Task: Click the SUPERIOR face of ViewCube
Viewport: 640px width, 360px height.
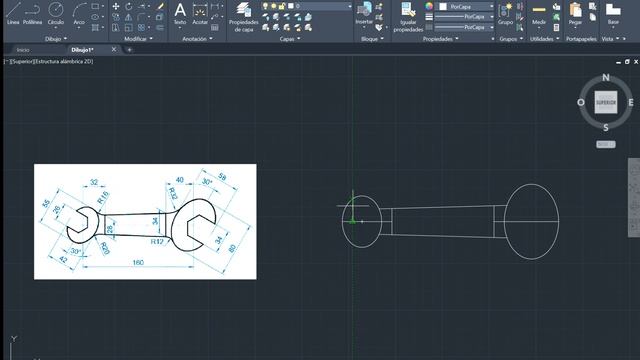Action: click(x=606, y=102)
